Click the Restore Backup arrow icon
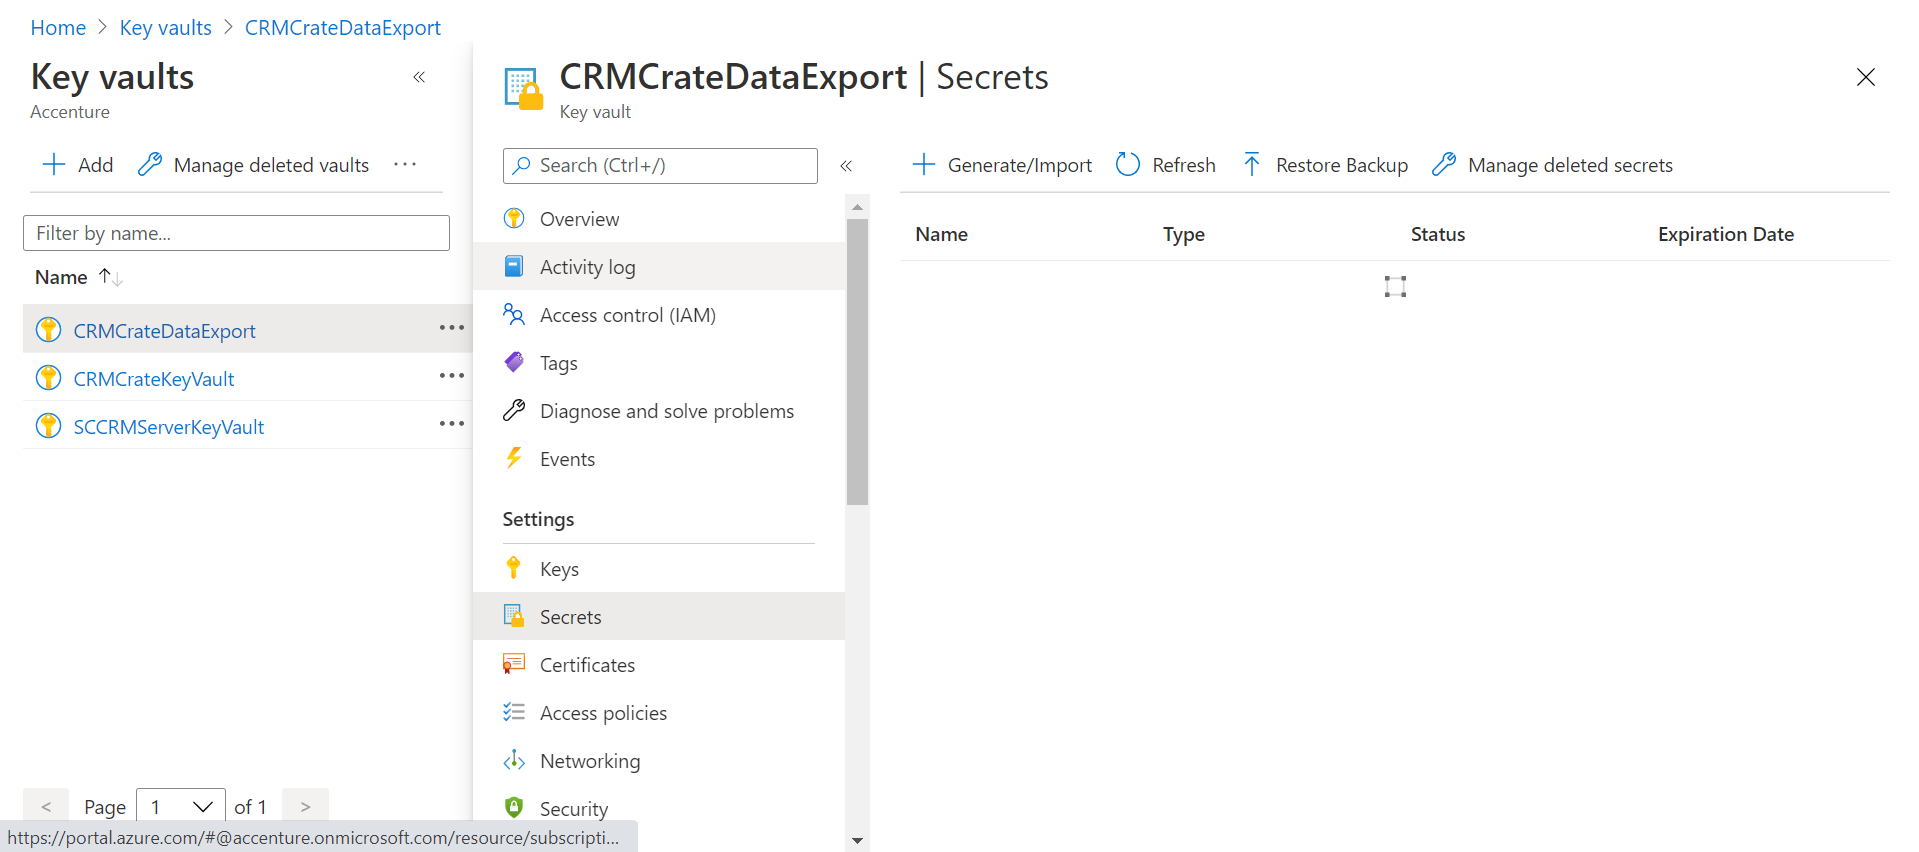This screenshot has width=1919, height=852. click(x=1252, y=165)
